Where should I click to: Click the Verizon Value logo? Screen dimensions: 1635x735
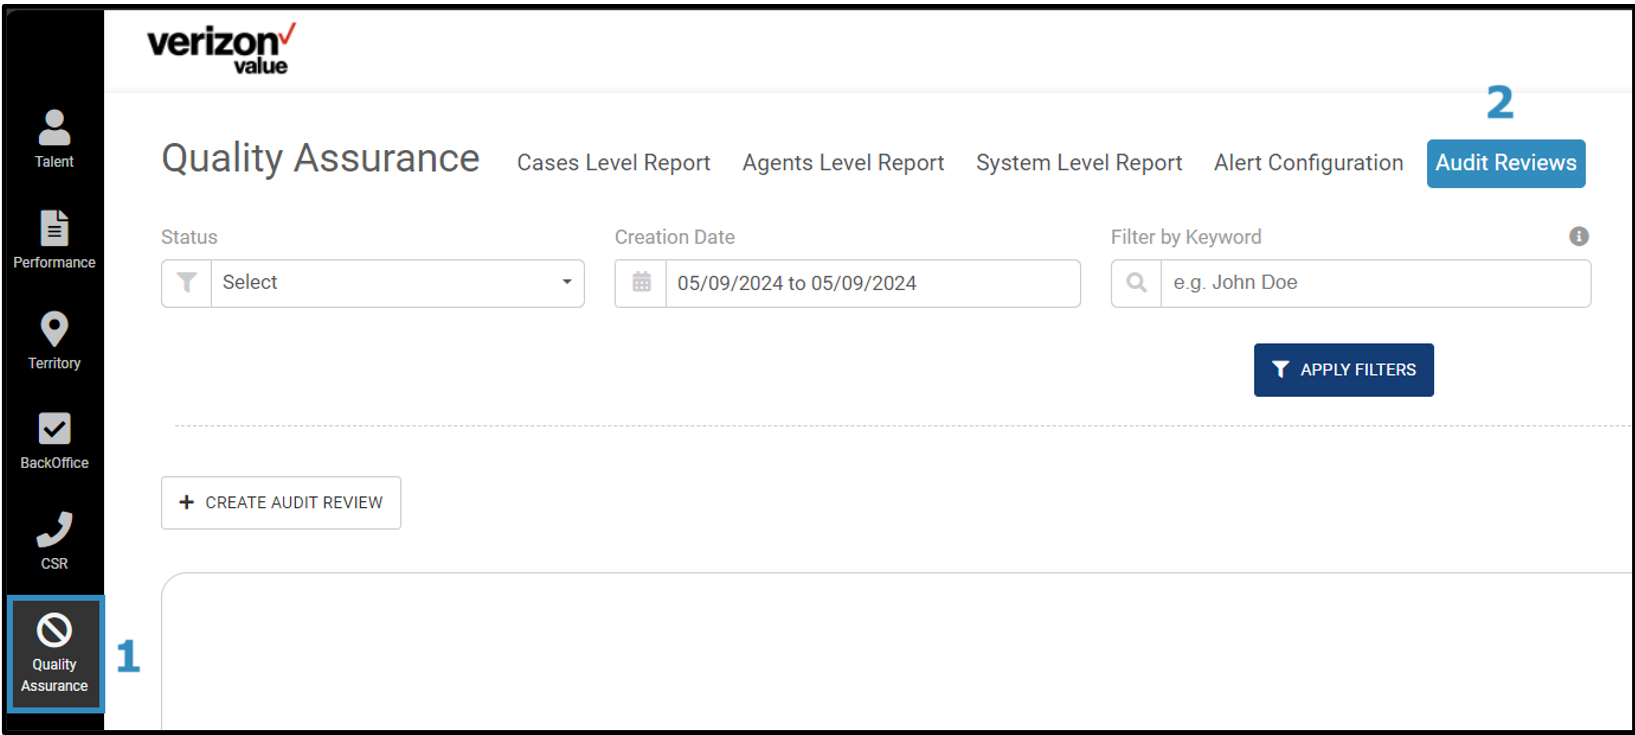click(x=221, y=50)
